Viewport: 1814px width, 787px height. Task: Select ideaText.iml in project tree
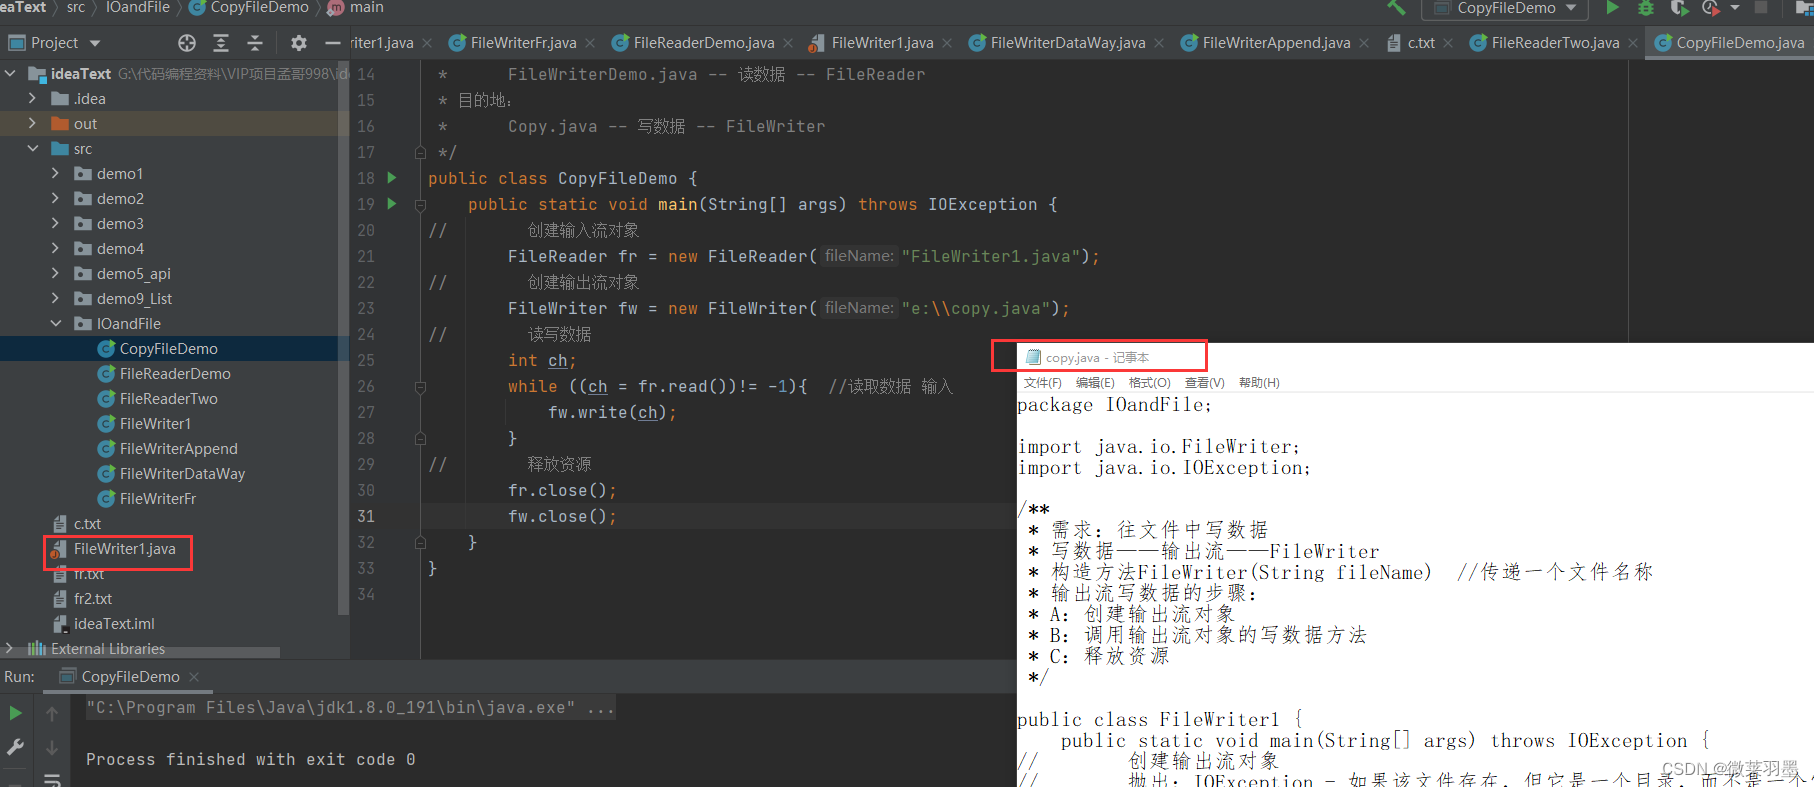[x=114, y=623]
